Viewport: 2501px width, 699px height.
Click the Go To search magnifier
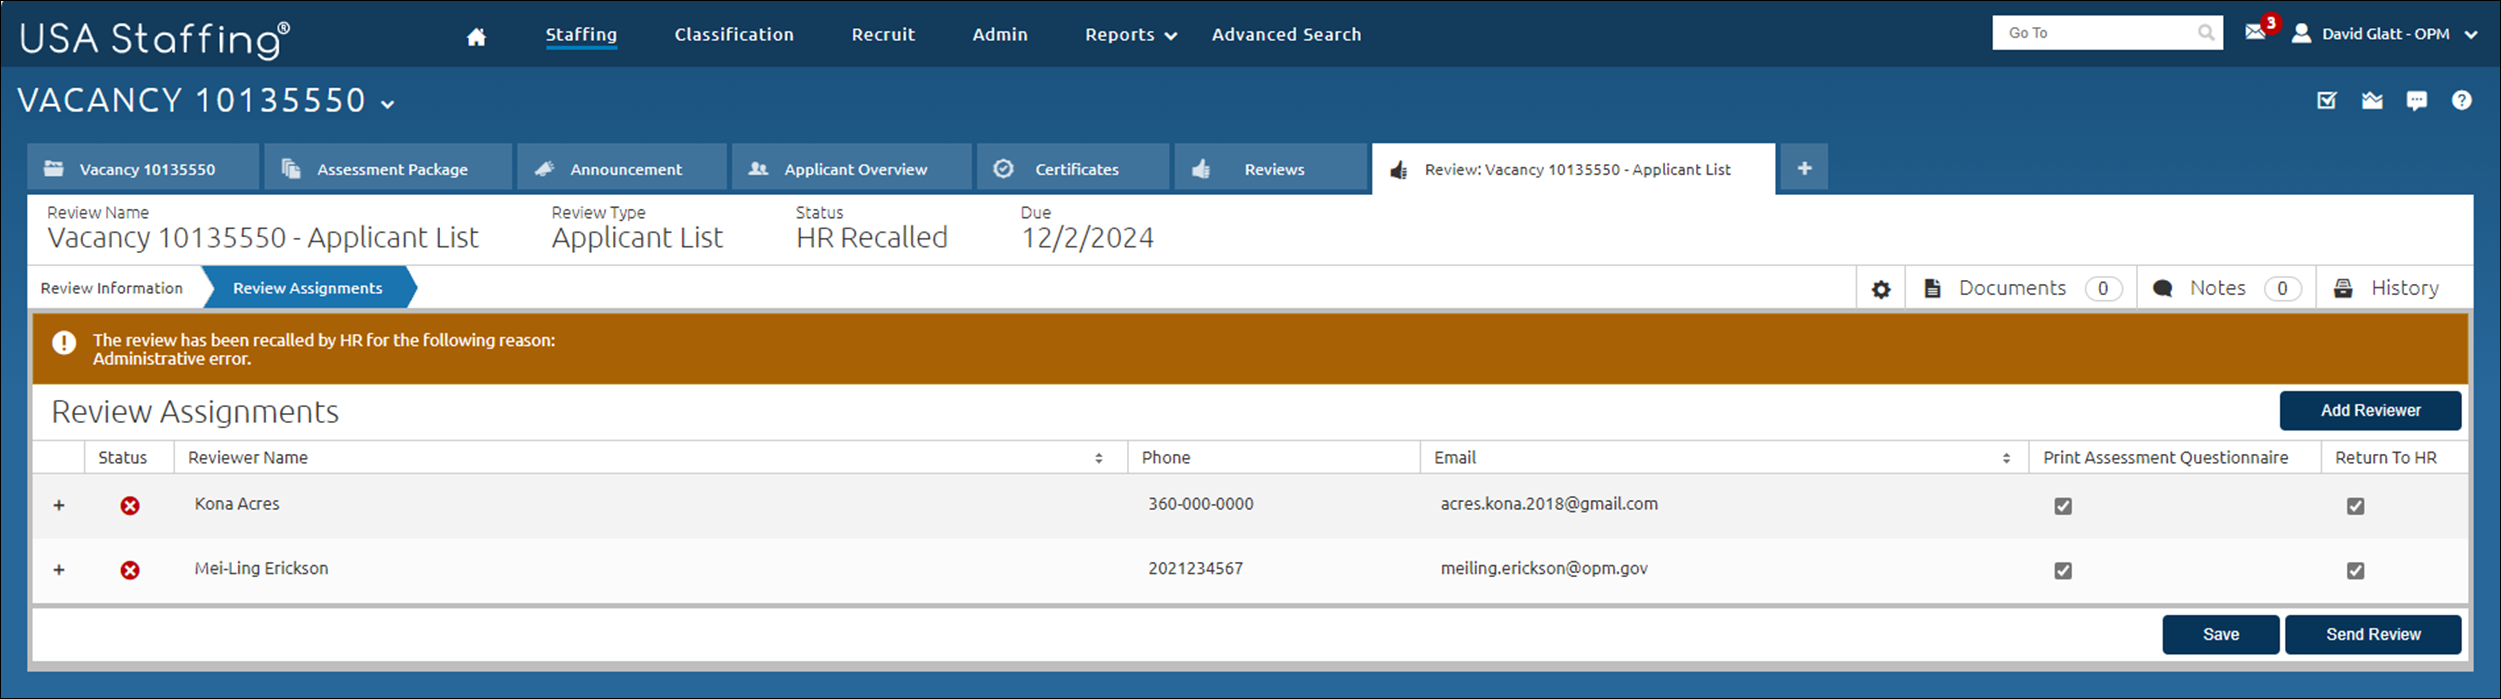tap(2206, 33)
